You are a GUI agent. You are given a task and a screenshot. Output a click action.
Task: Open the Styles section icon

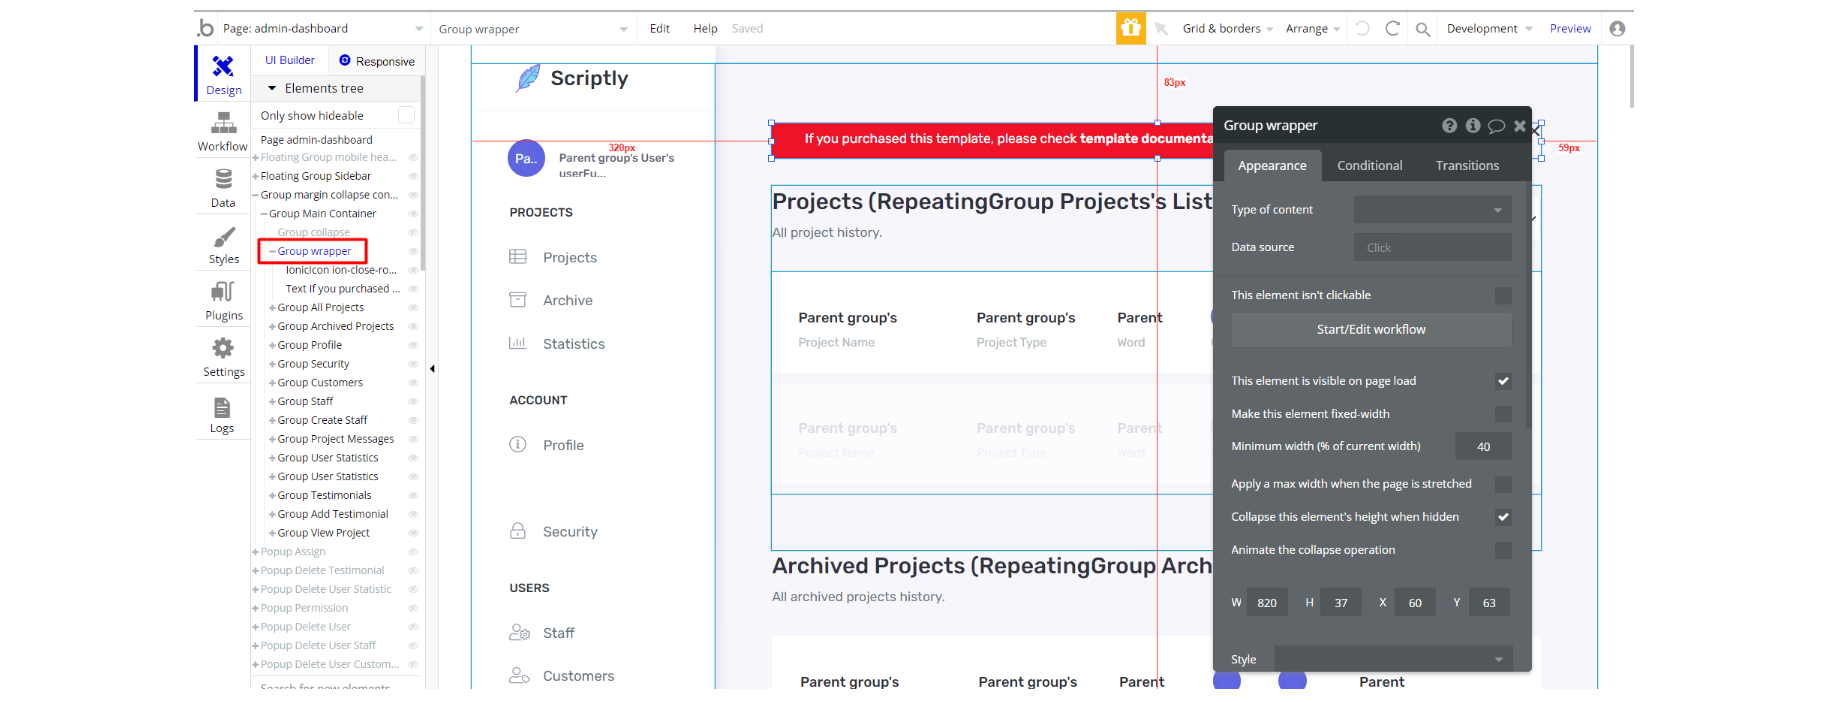pyautogui.click(x=223, y=237)
